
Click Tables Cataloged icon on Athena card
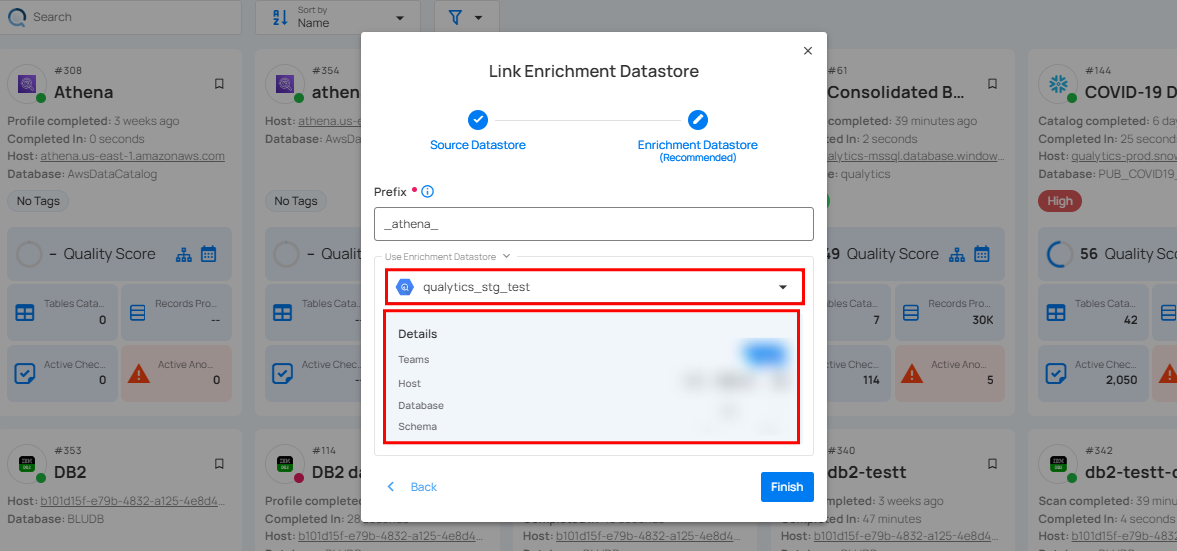pyautogui.click(x=25, y=312)
